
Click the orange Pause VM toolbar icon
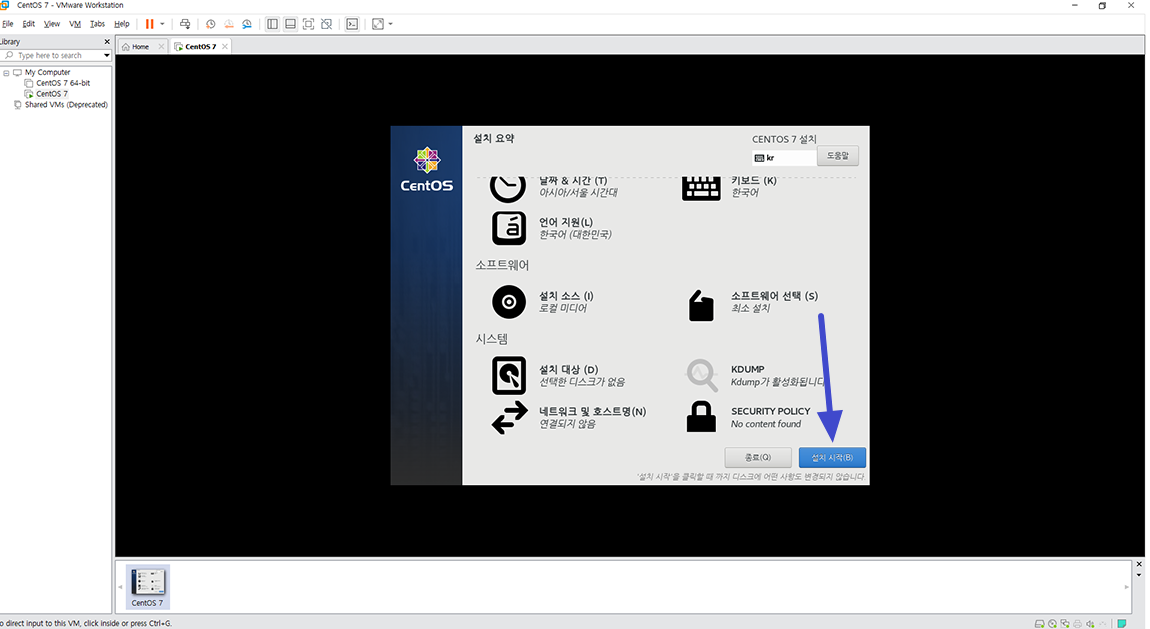coord(150,24)
